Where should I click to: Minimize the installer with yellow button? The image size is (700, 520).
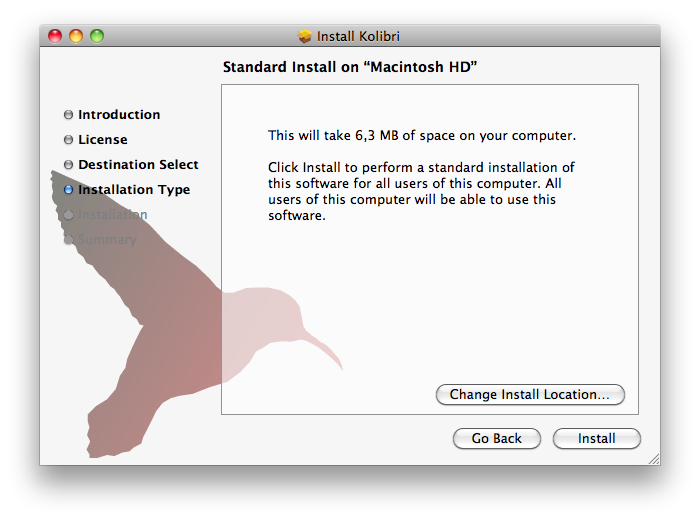(76, 36)
